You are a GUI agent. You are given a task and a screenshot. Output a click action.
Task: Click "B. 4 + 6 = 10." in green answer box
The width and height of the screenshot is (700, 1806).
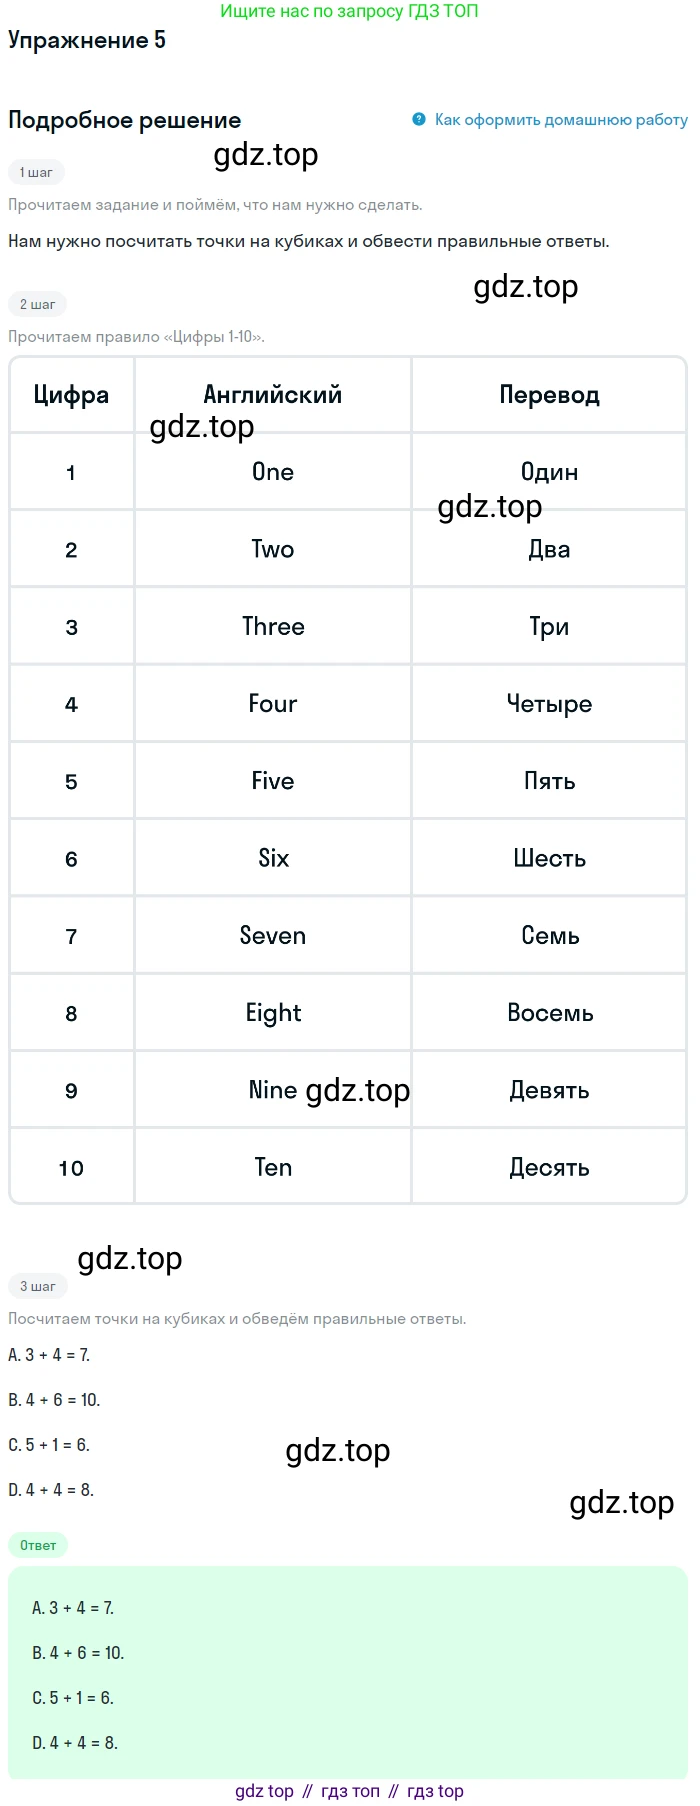pyautogui.click(x=78, y=1653)
